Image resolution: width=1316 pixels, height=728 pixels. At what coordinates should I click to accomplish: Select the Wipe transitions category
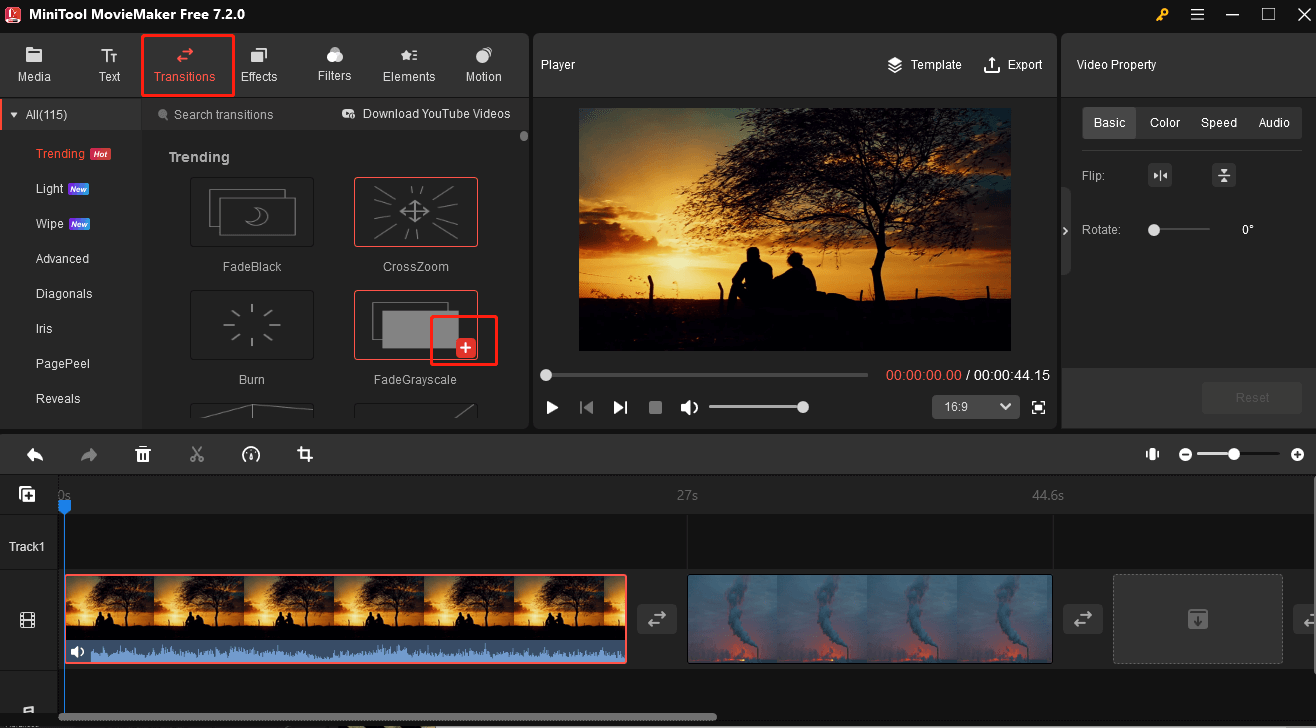tap(49, 224)
